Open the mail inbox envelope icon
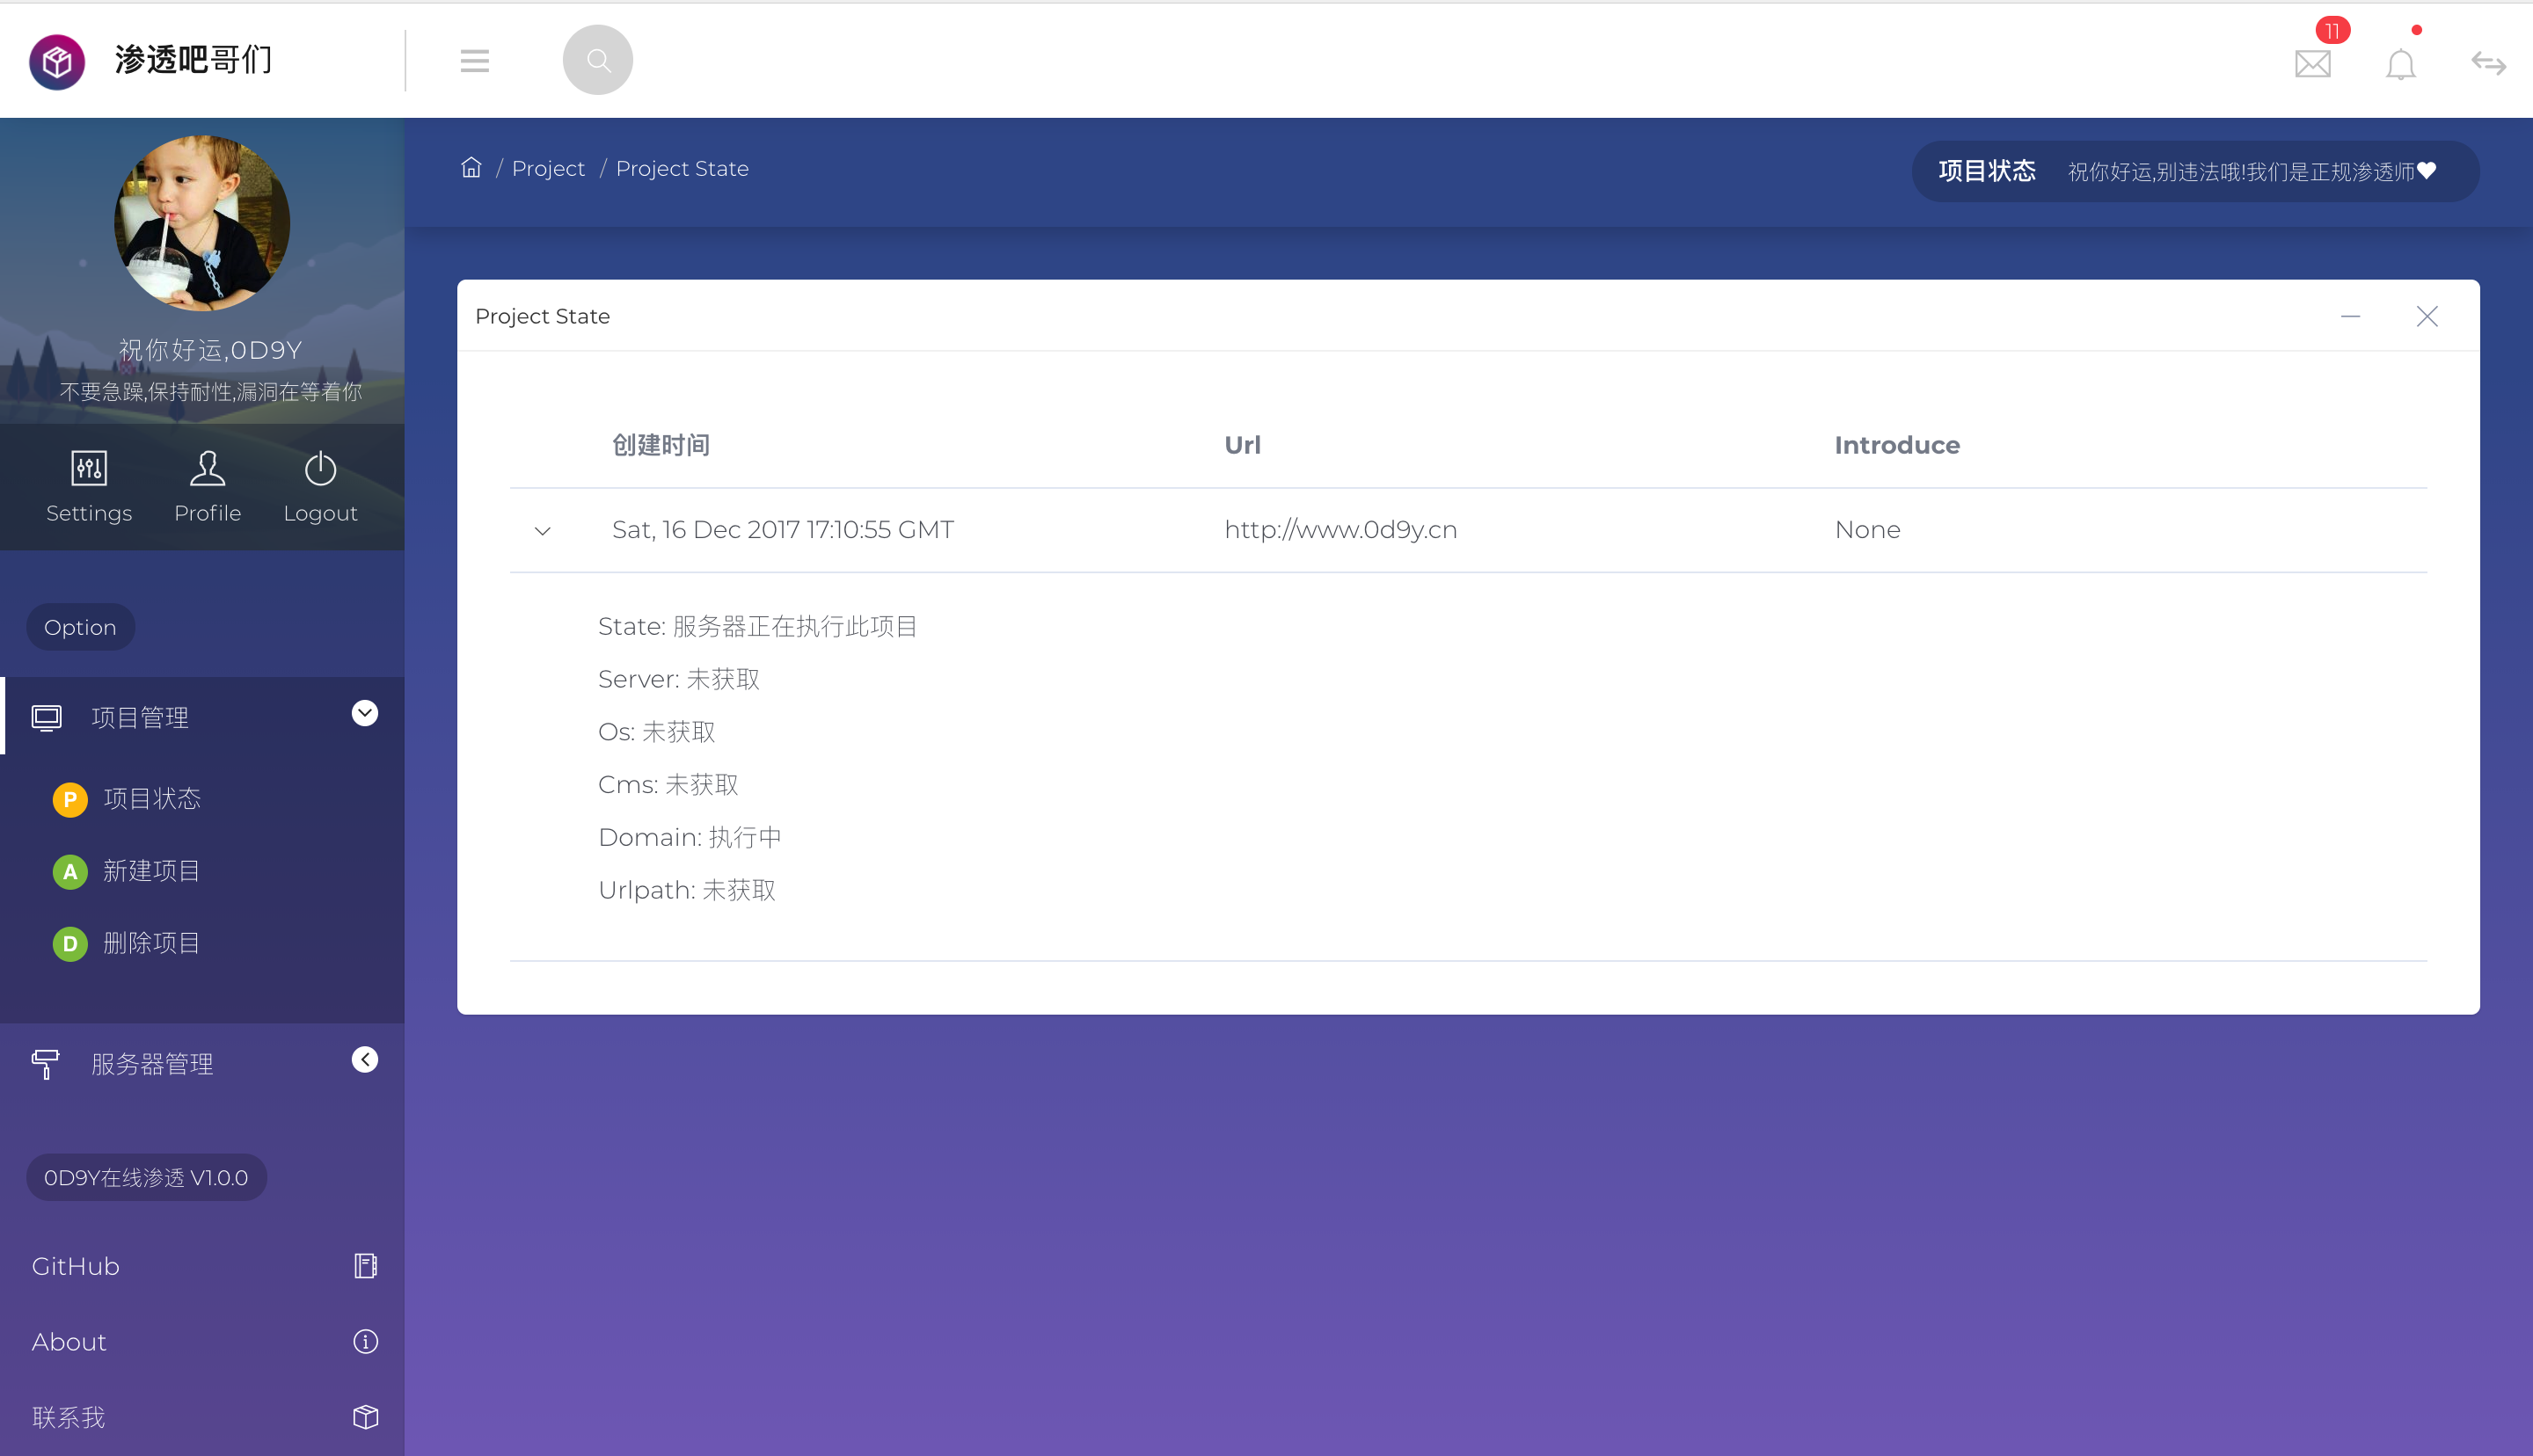The image size is (2533, 1456). (x=2312, y=64)
